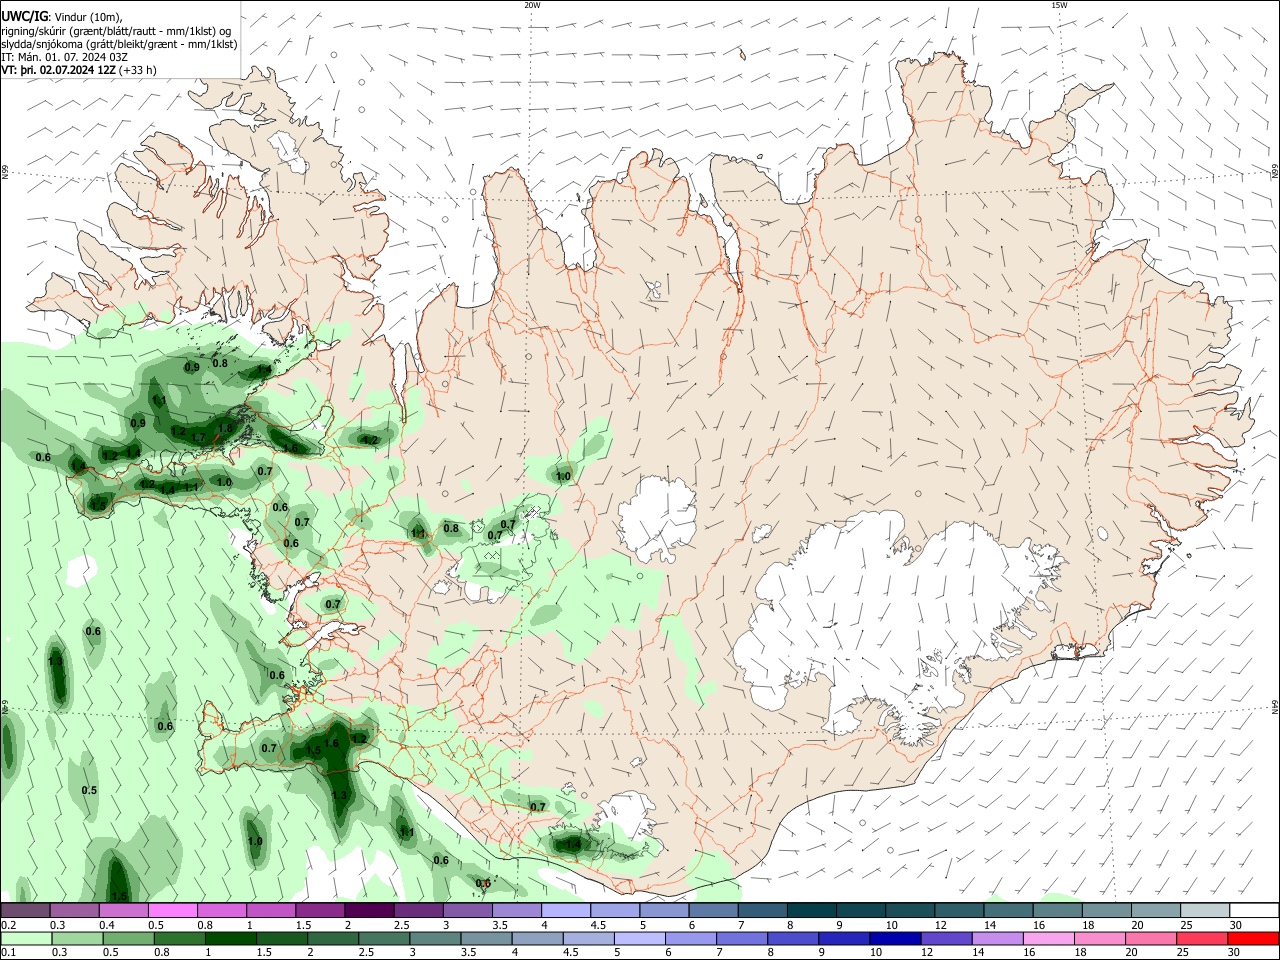This screenshot has width=1280, height=960.
Task: Select the rain legend swatch between 2 and 2.5
Action: pyautogui.click(x=331, y=939)
